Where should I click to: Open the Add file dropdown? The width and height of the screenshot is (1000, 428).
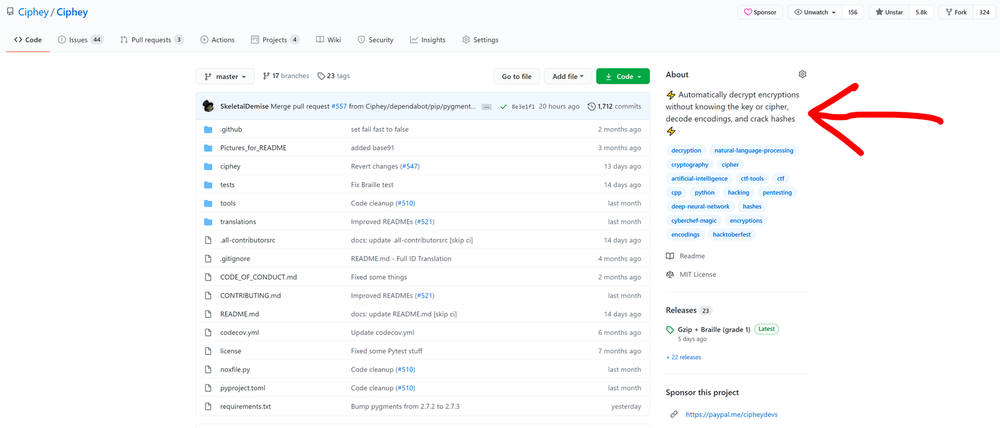[x=568, y=77]
